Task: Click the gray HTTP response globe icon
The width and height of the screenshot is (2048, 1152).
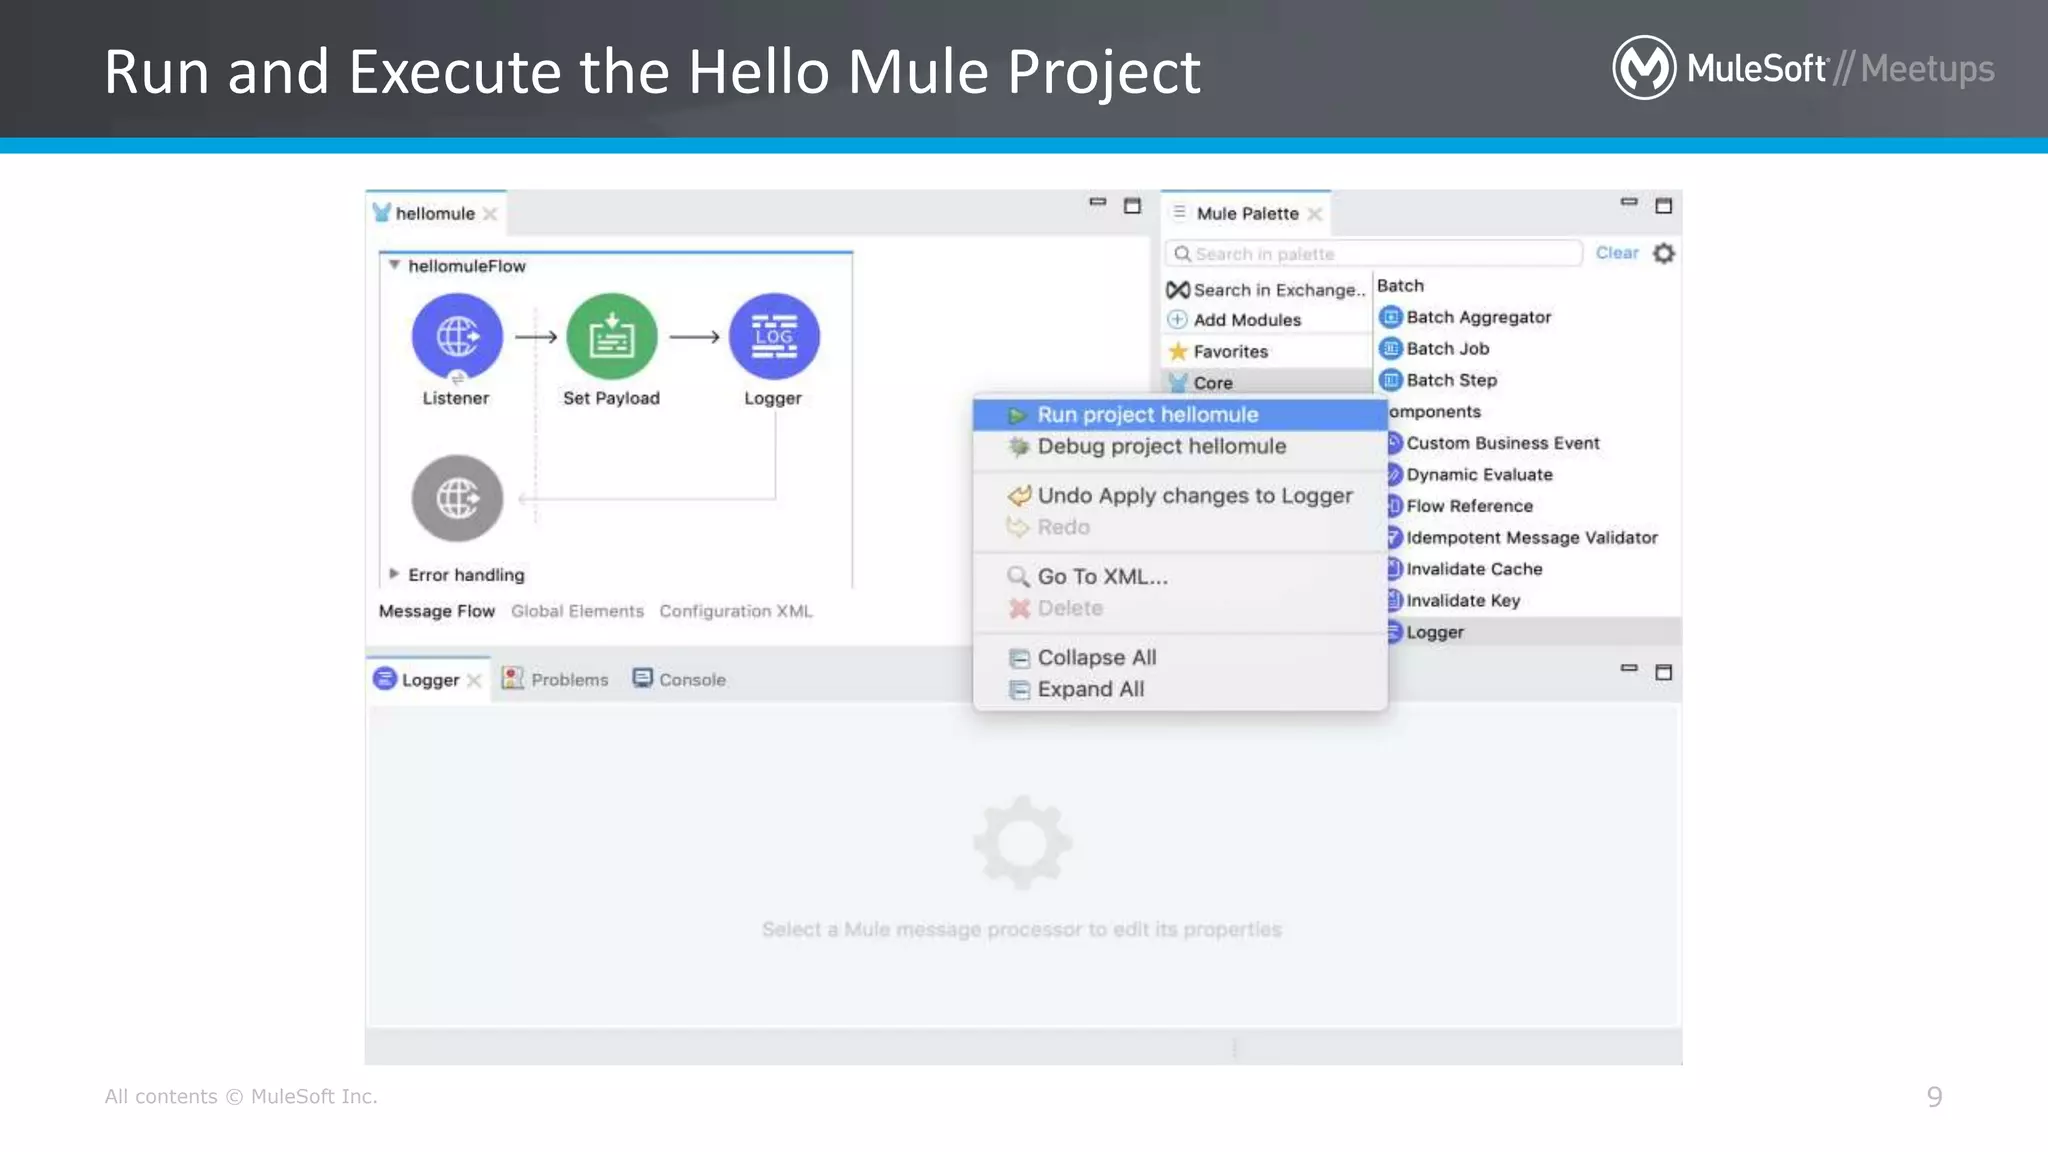Action: point(457,498)
